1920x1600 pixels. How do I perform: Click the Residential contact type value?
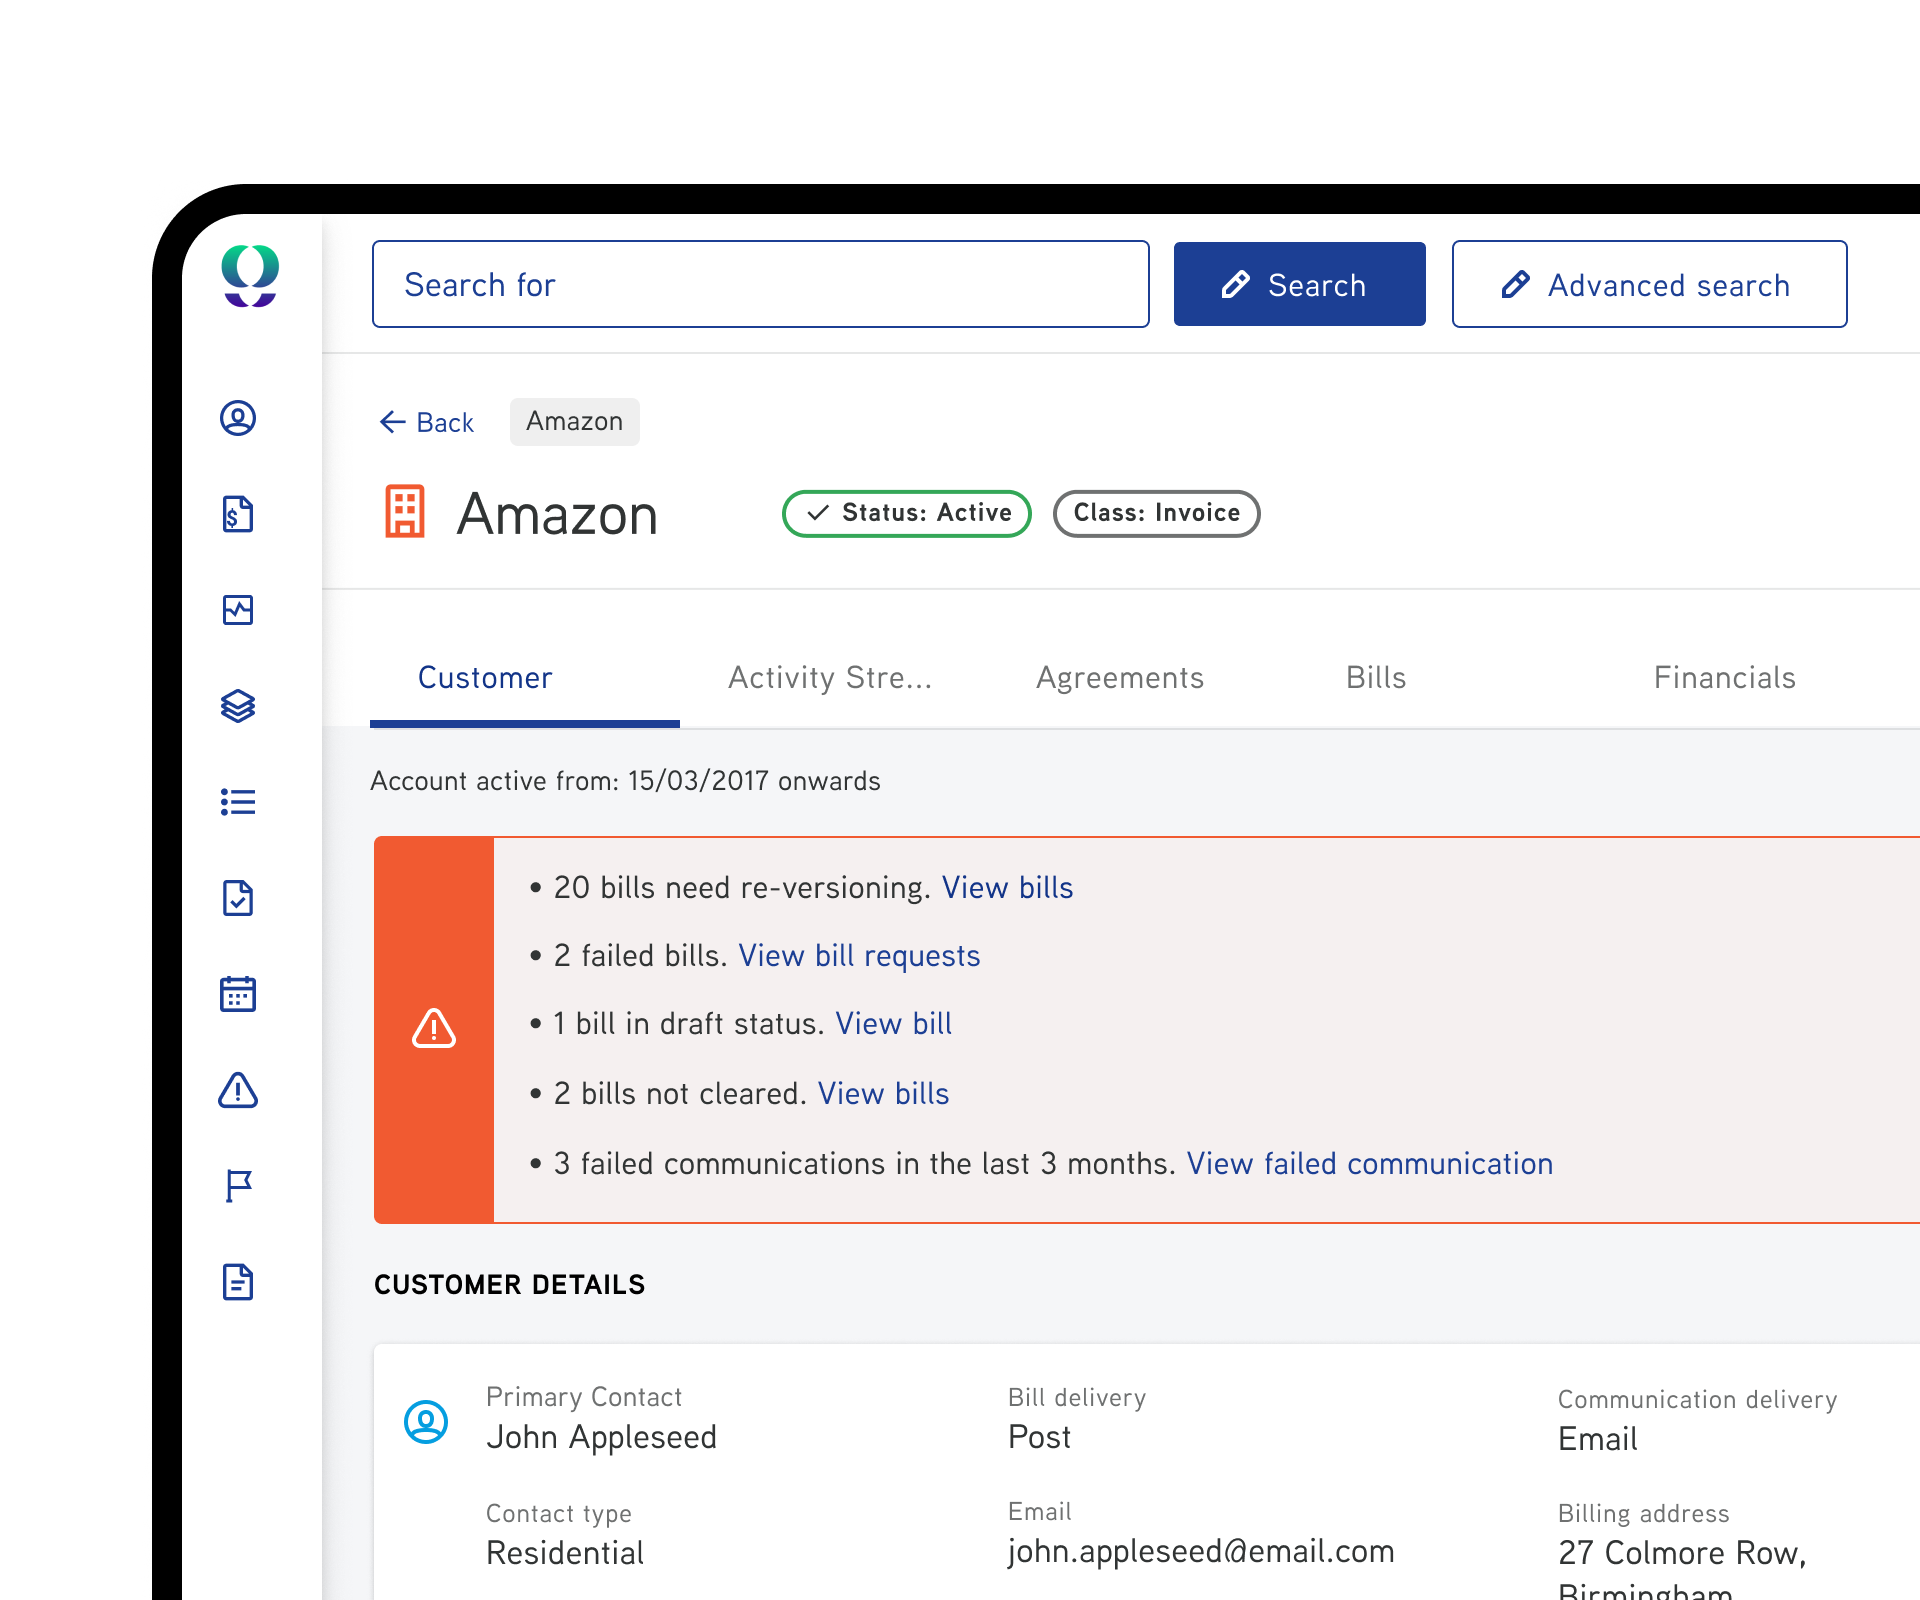tap(565, 1553)
